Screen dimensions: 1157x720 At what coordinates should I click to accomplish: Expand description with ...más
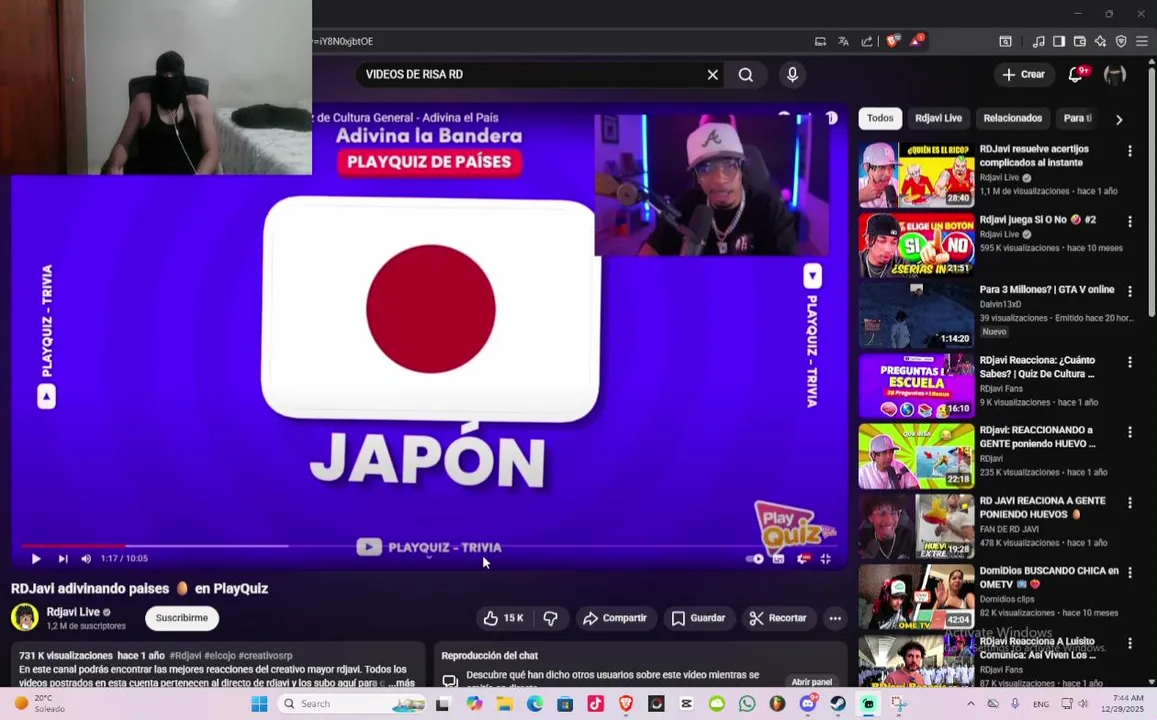tap(399, 683)
